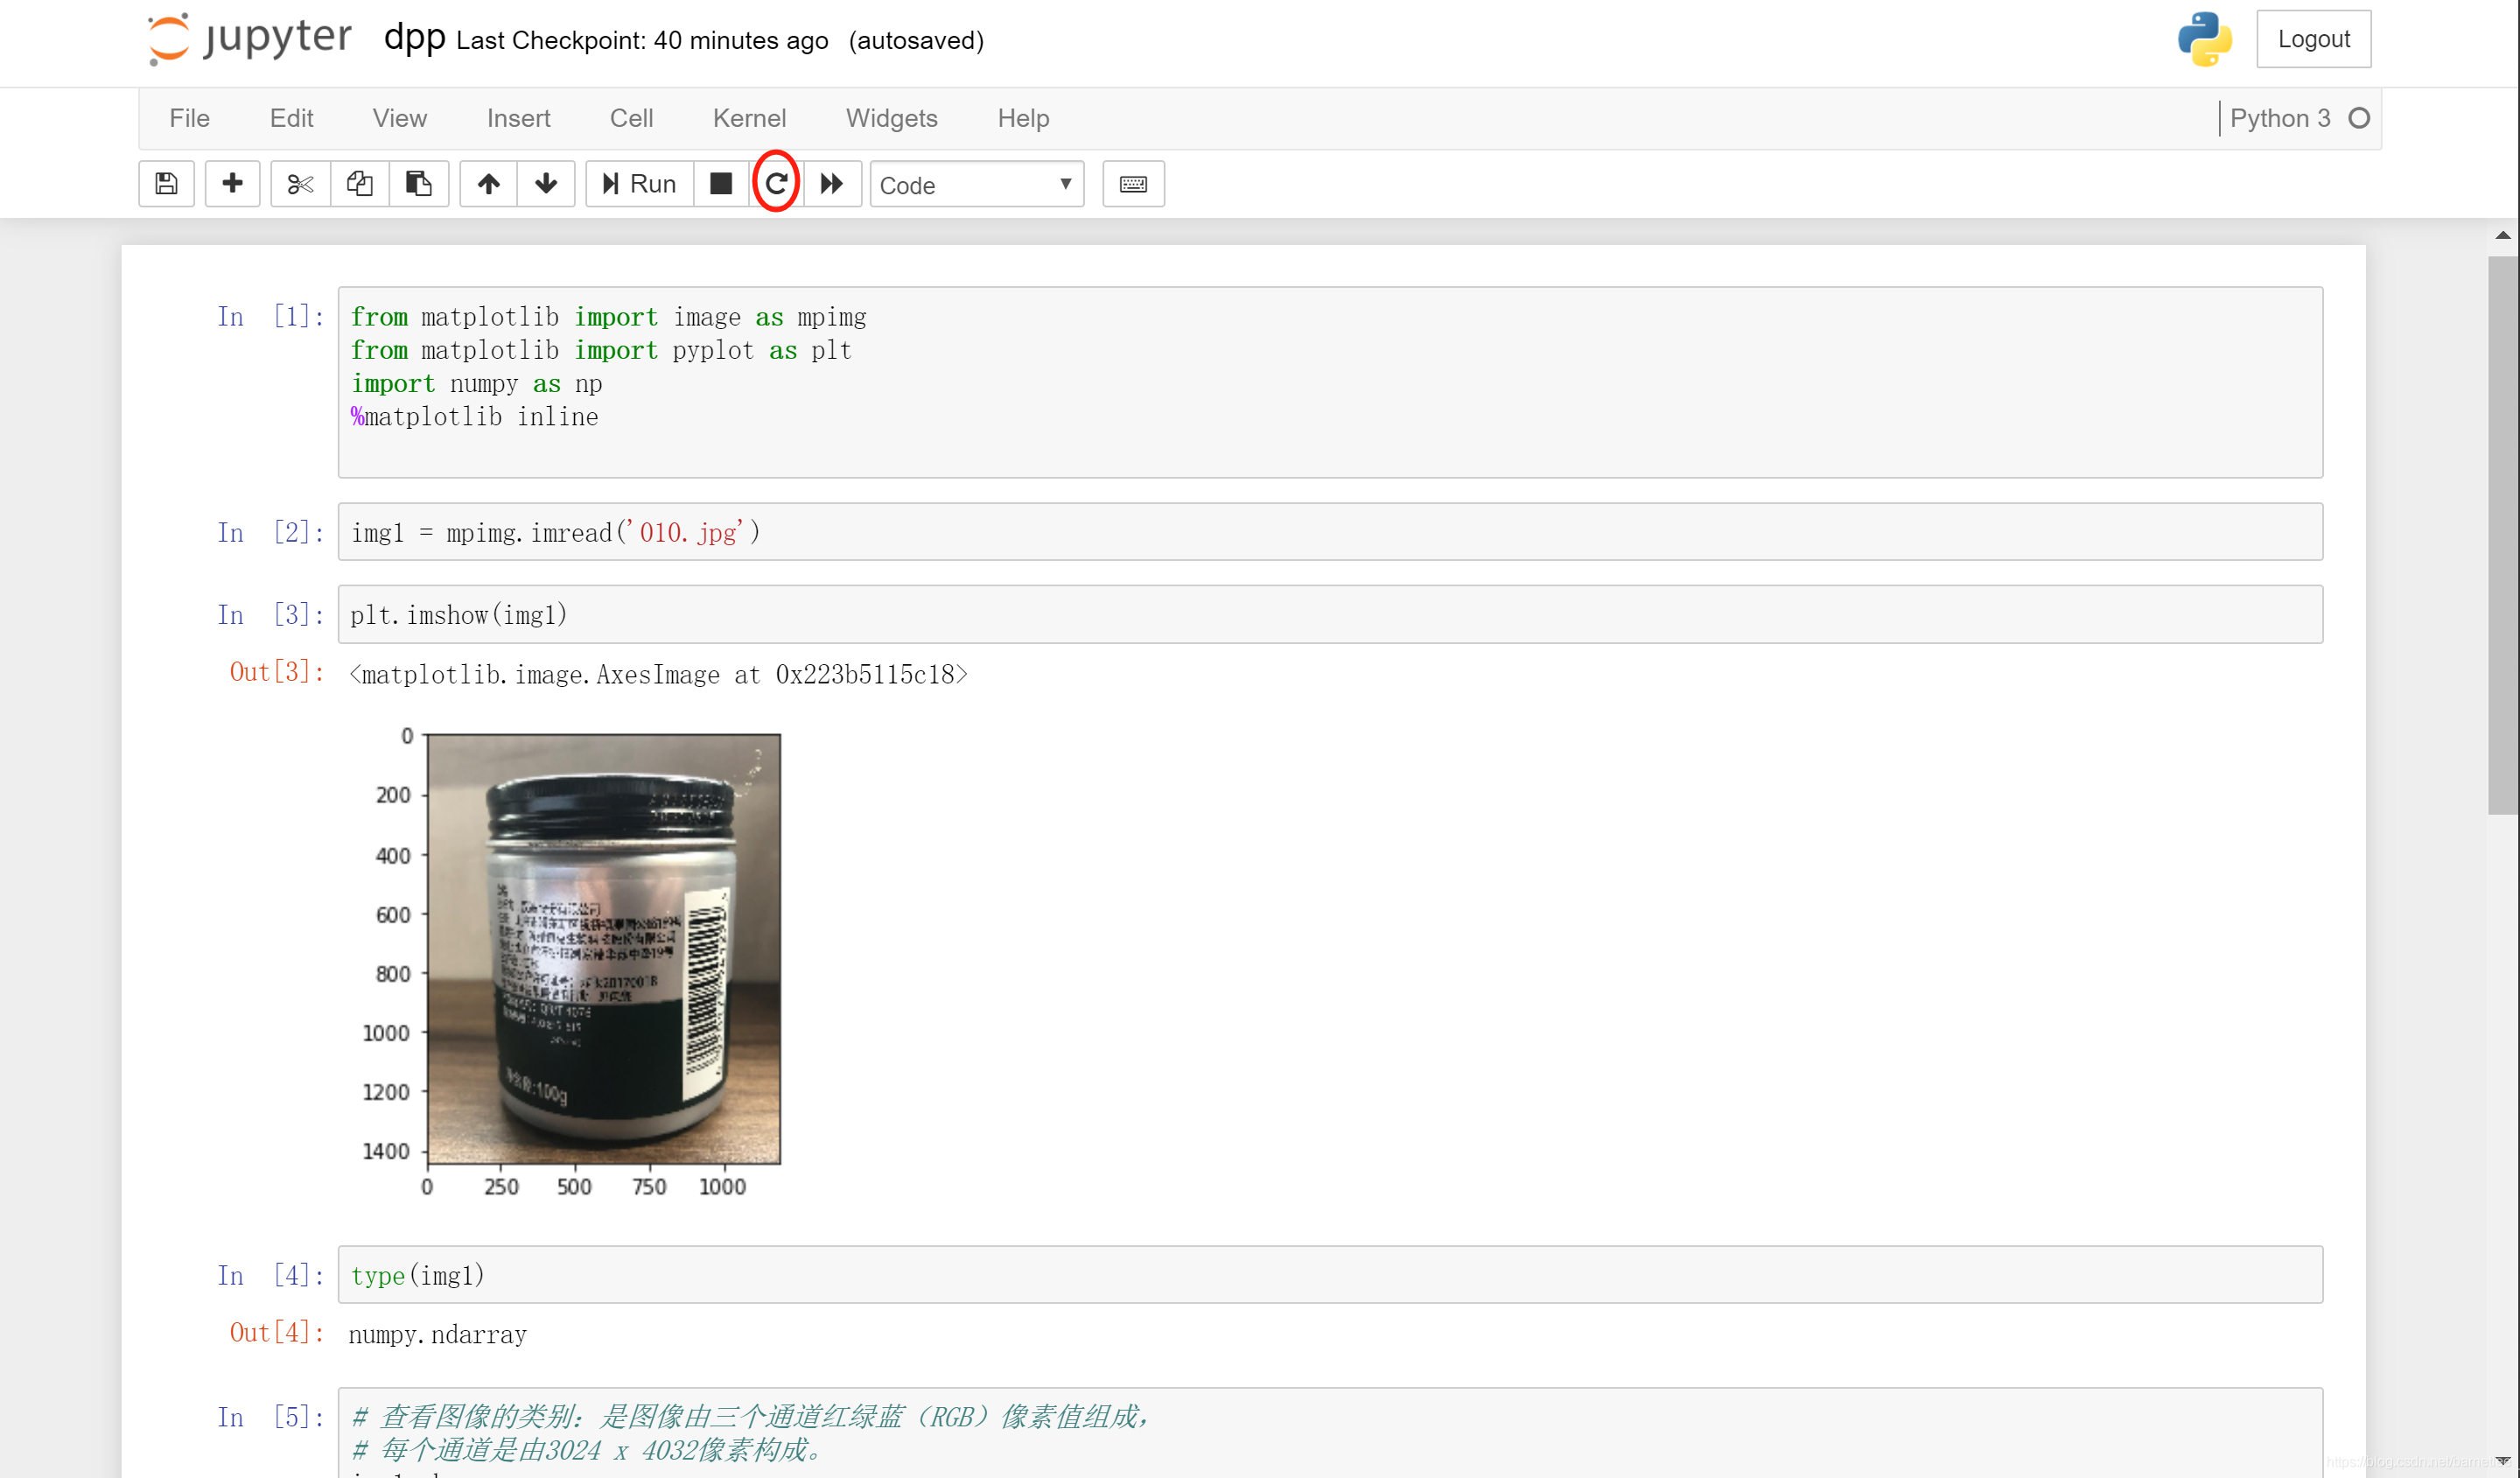Restart the kernel circled icon

click(776, 184)
